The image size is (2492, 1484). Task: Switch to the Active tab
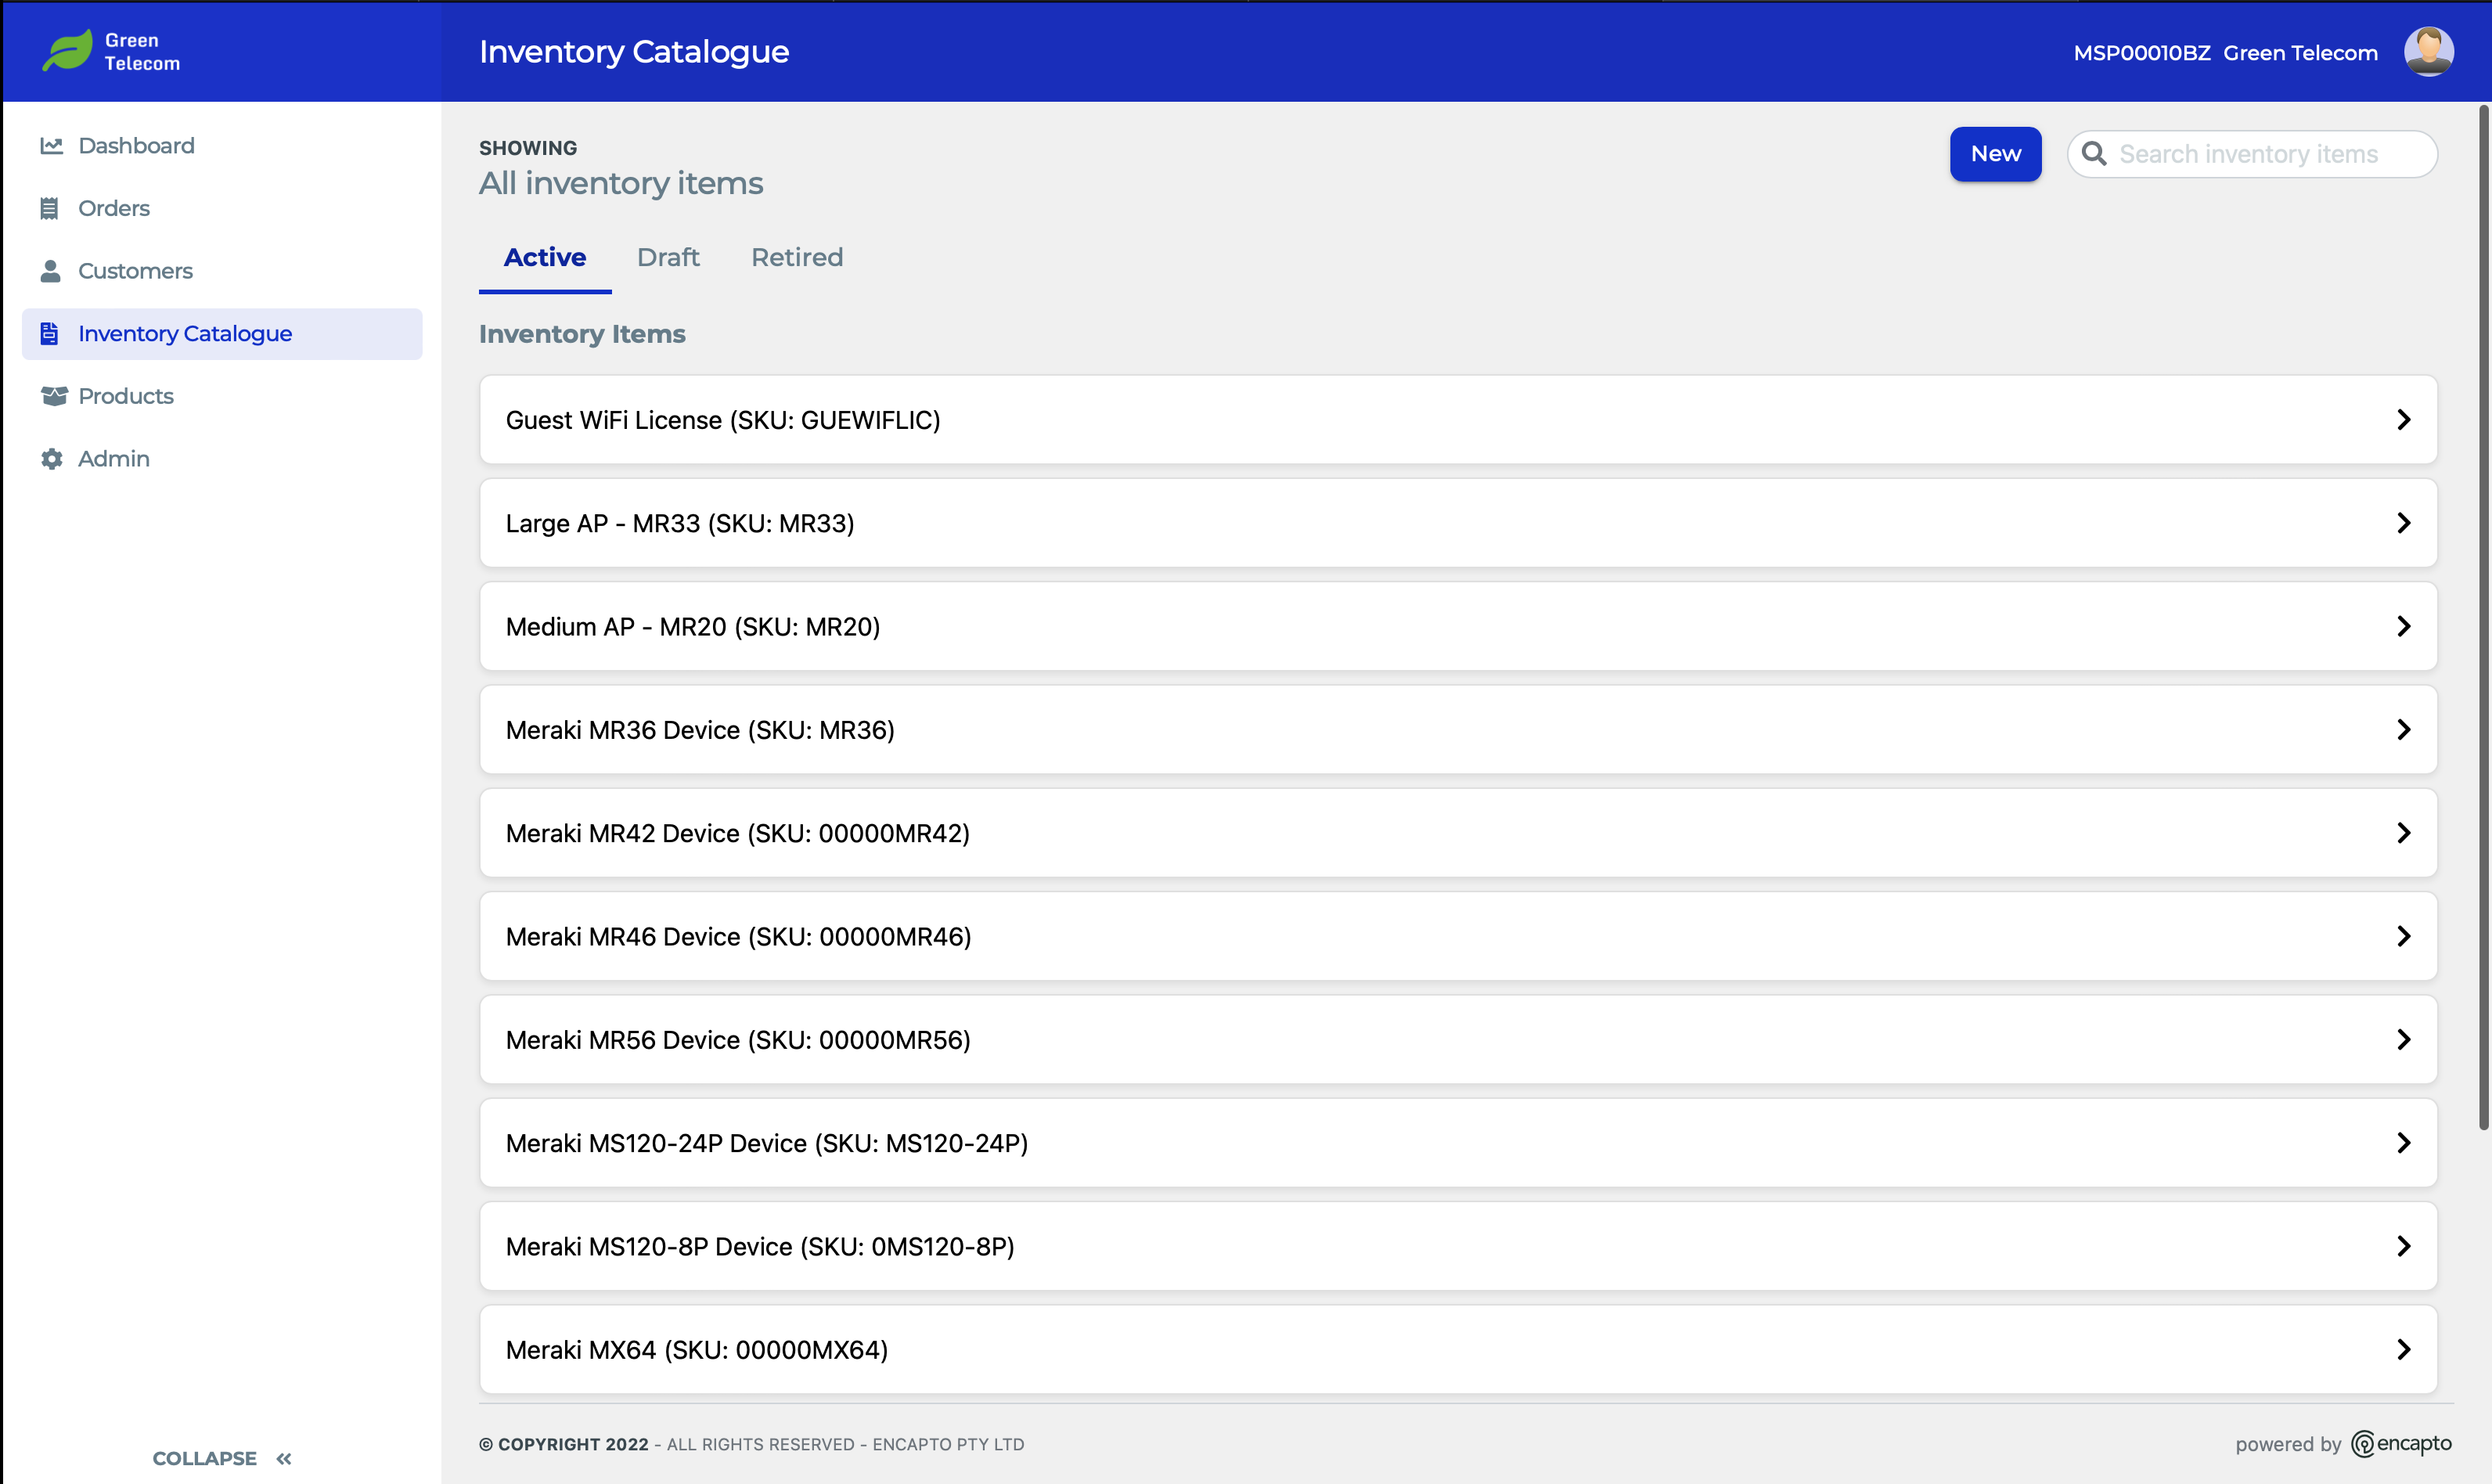pyautogui.click(x=545, y=258)
